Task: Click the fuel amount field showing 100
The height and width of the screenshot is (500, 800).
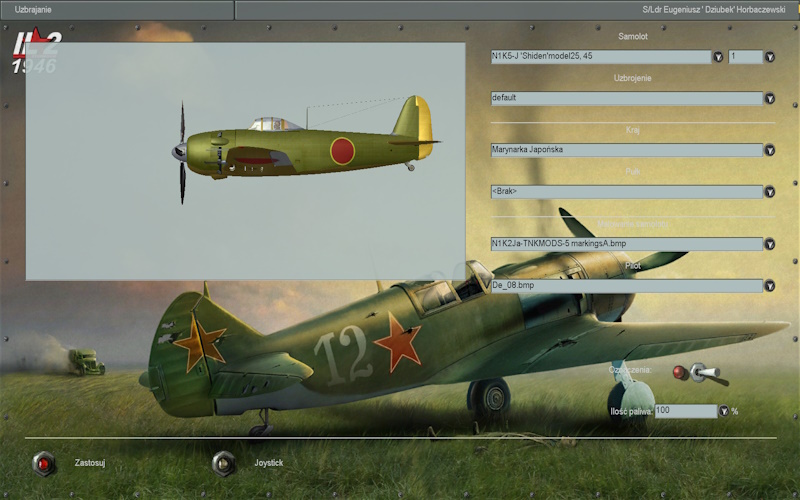Action: click(x=686, y=411)
